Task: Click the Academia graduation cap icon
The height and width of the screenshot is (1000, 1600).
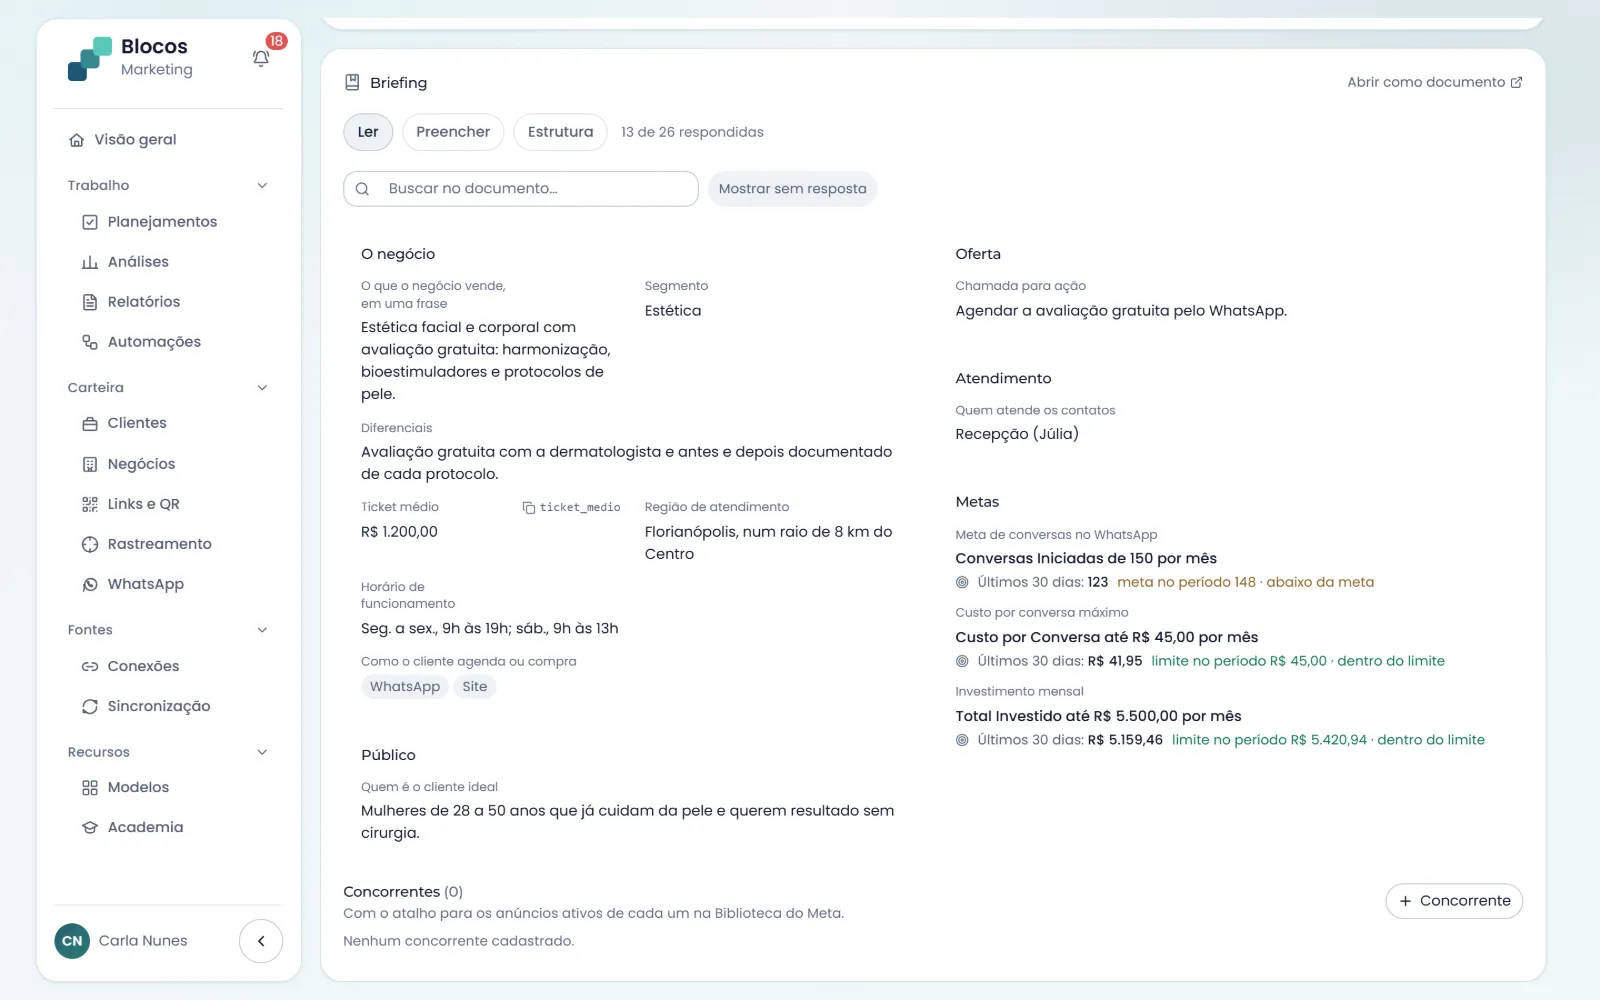Action: tap(90, 828)
